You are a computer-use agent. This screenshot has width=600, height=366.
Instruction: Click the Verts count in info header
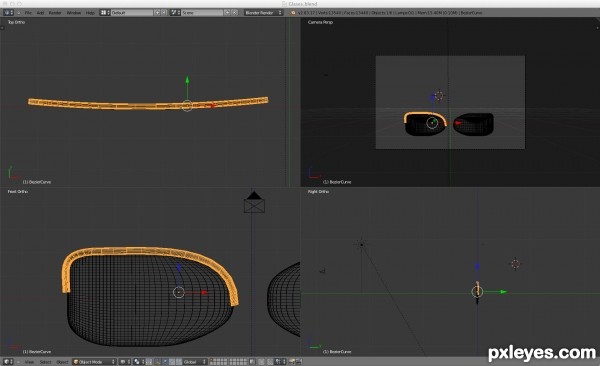[x=330, y=13]
